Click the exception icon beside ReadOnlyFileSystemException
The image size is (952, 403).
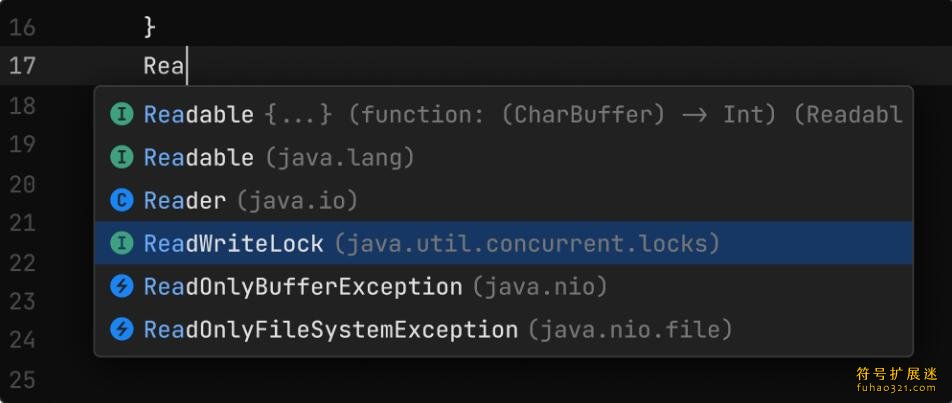coord(121,330)
